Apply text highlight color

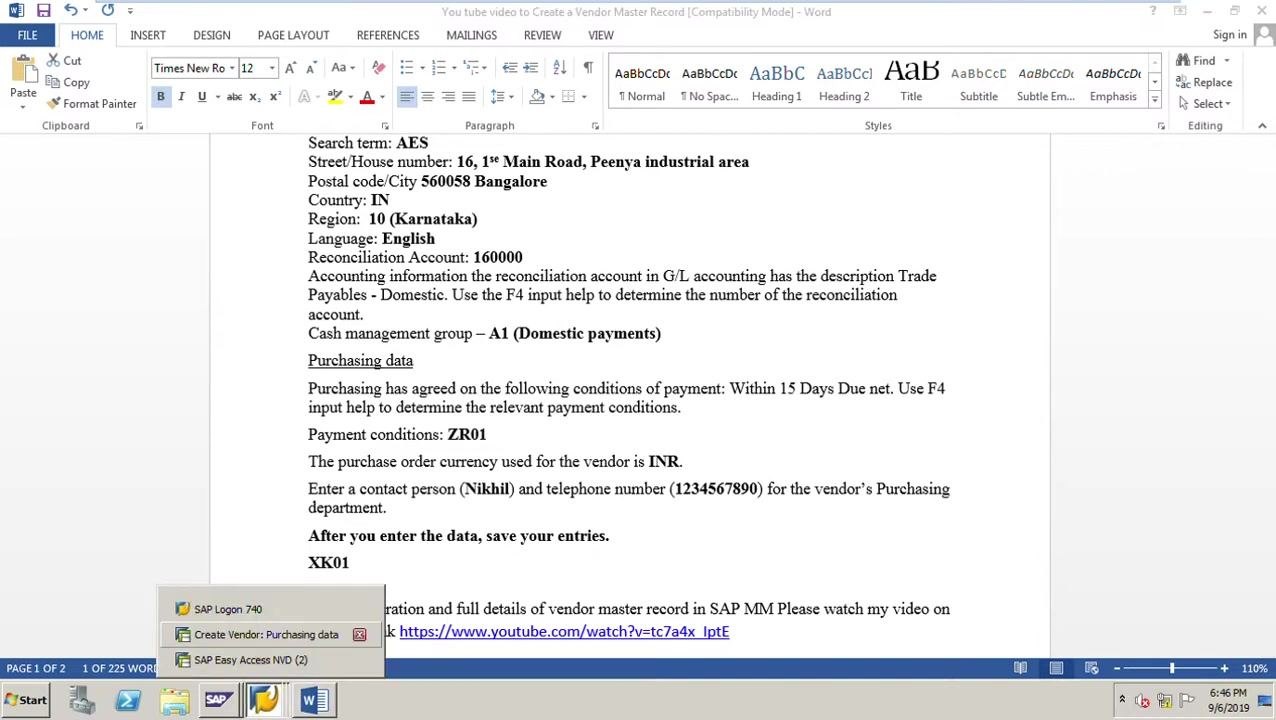coord(336,97)
